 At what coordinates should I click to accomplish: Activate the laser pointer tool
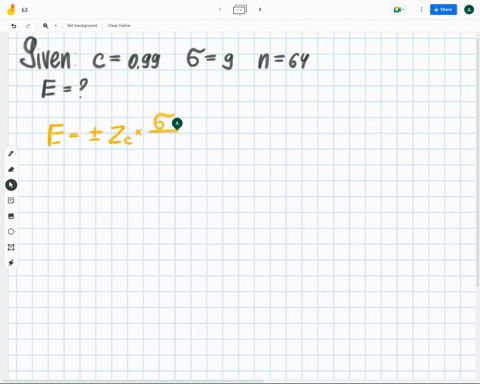[x=11, y=263]
